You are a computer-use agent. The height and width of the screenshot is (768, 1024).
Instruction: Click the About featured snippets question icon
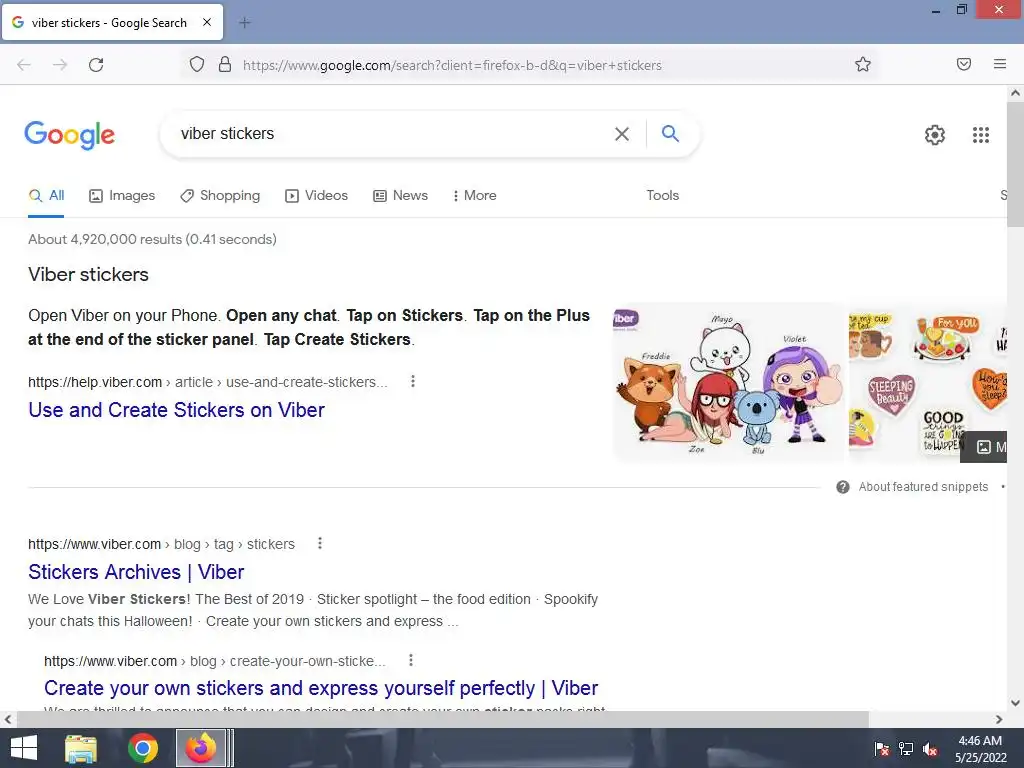click(x=843, y=487)
